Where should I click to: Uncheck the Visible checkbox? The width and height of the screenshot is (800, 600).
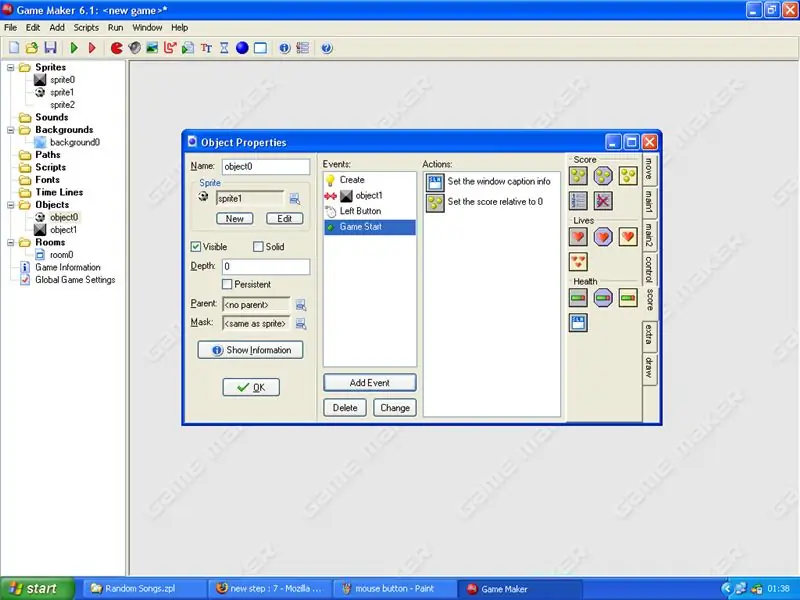[x=195, y=247]
